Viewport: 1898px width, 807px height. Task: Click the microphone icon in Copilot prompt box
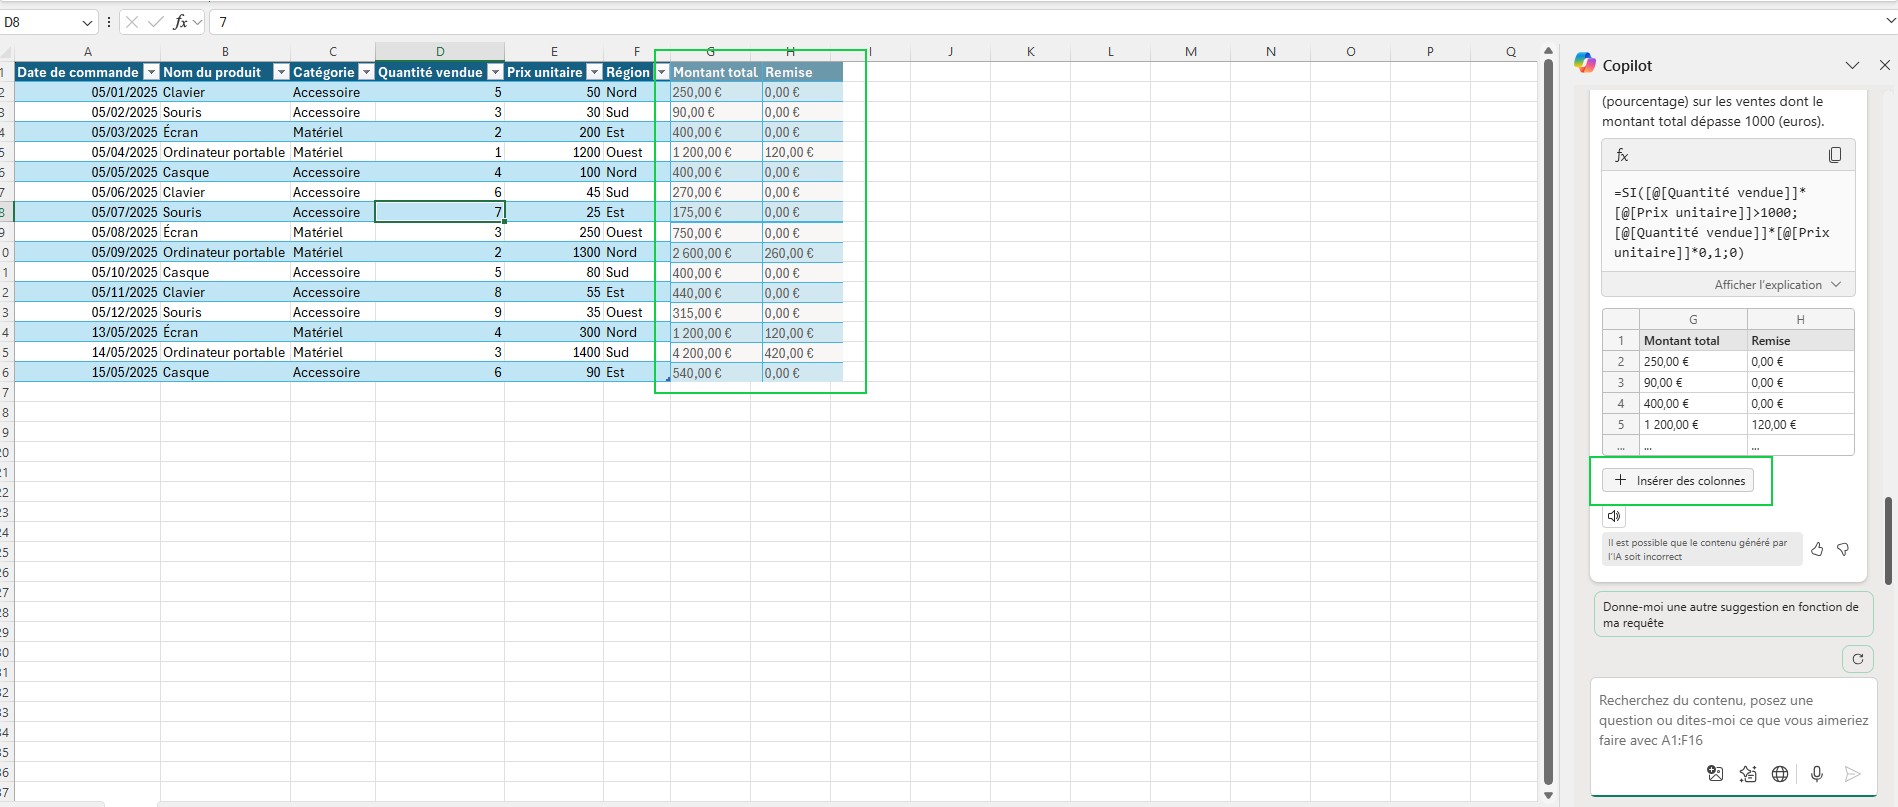(1816, 773)
